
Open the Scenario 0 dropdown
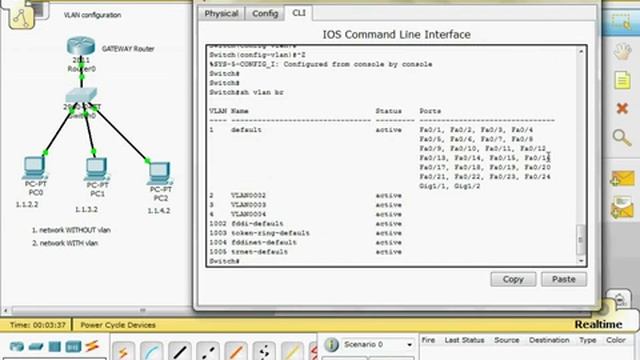pos(378,345)
